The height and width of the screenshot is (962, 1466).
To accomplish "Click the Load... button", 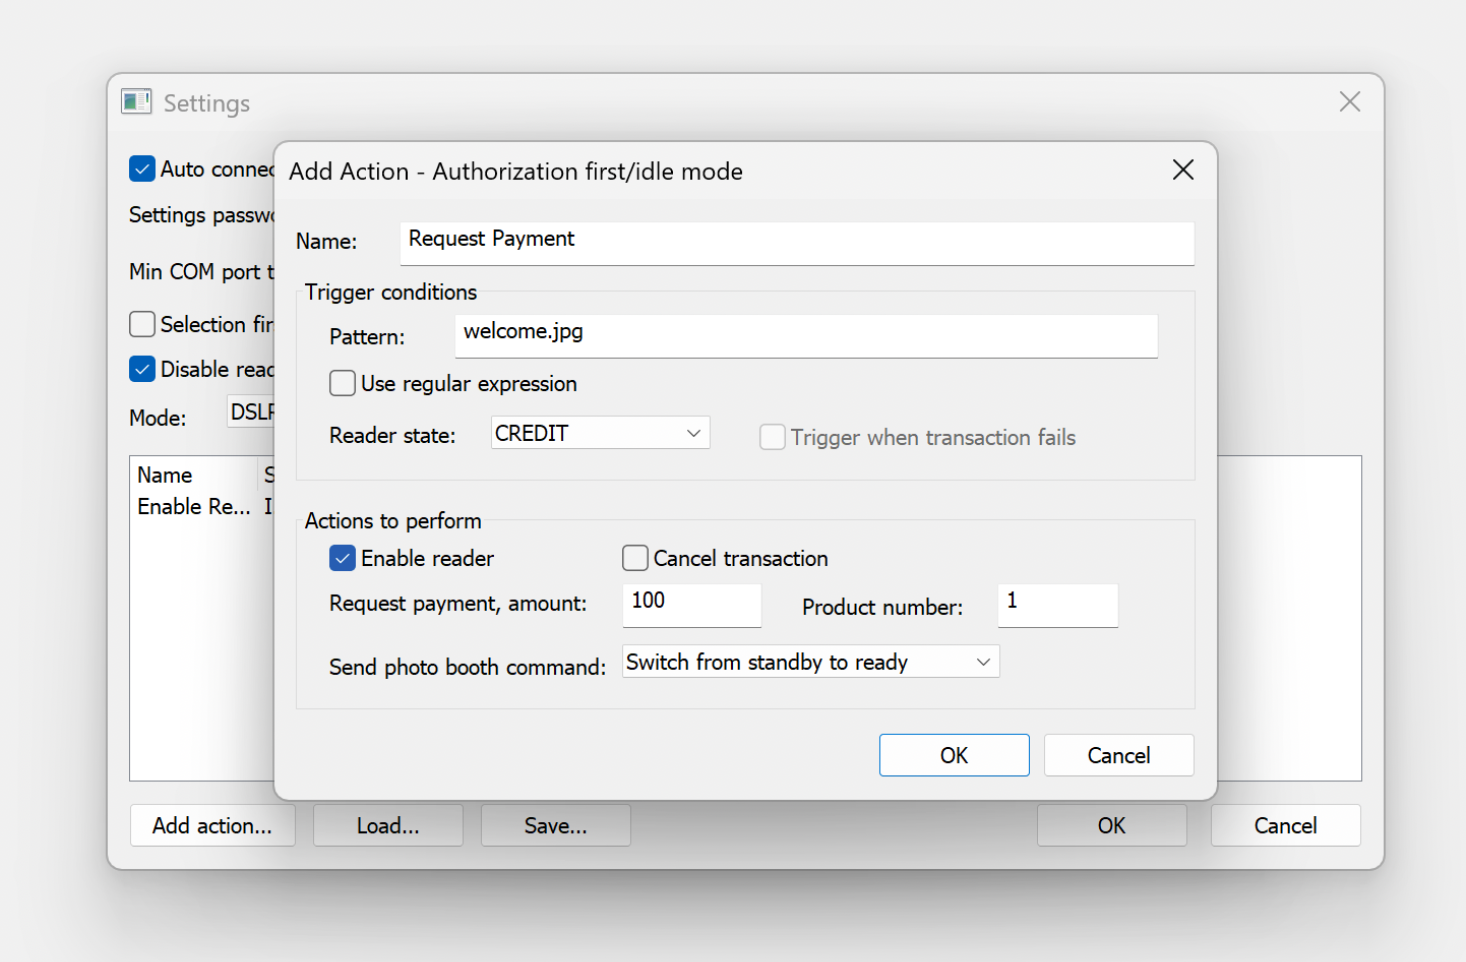I will (x=388, y=826).
